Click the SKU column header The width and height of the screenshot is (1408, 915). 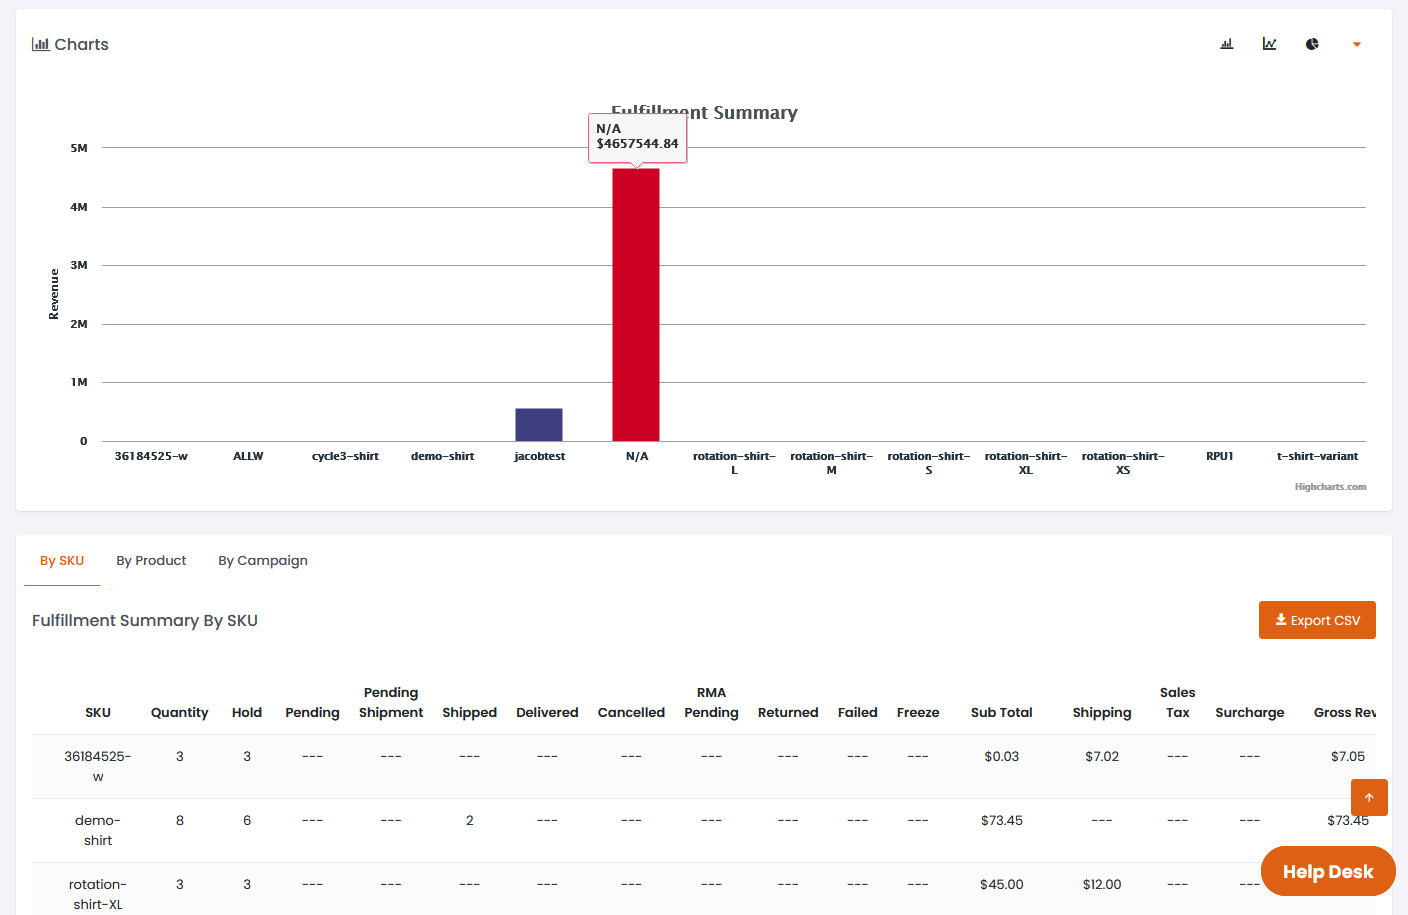(x=98, y=713)
